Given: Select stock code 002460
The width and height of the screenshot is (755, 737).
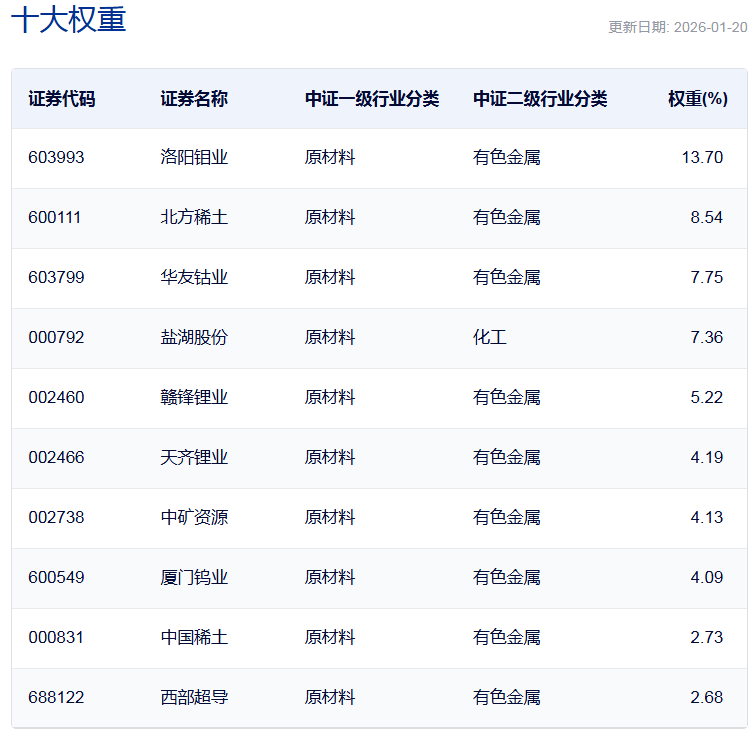Looking at the screenshot, I should click(56, 398).
